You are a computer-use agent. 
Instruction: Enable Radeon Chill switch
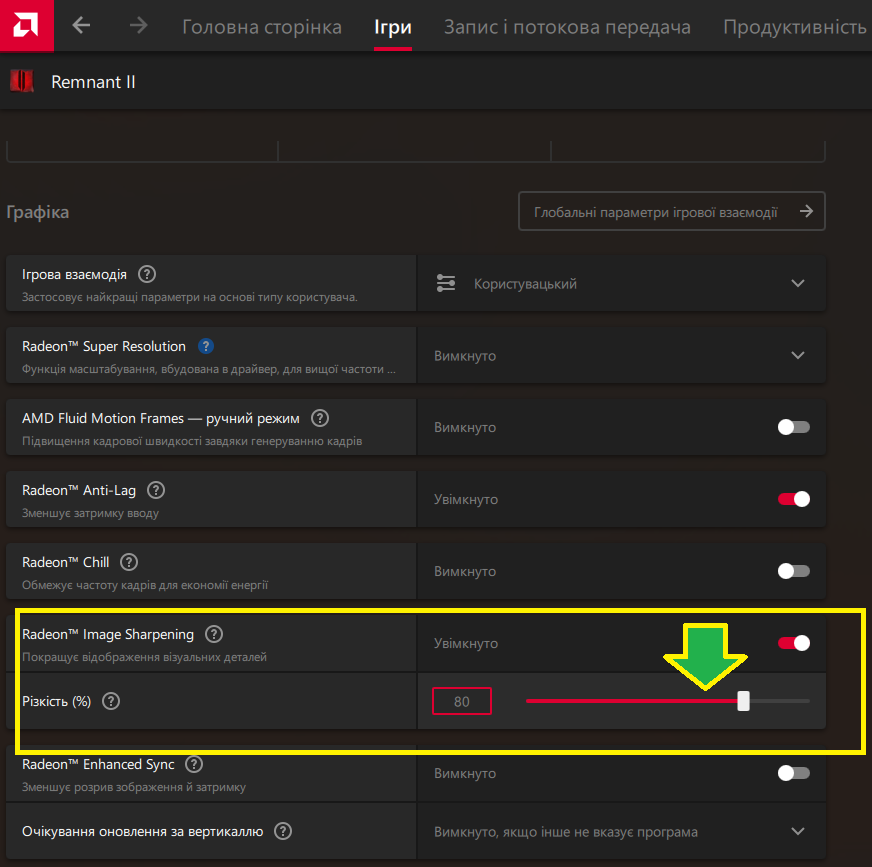click(x=794, y=571)
